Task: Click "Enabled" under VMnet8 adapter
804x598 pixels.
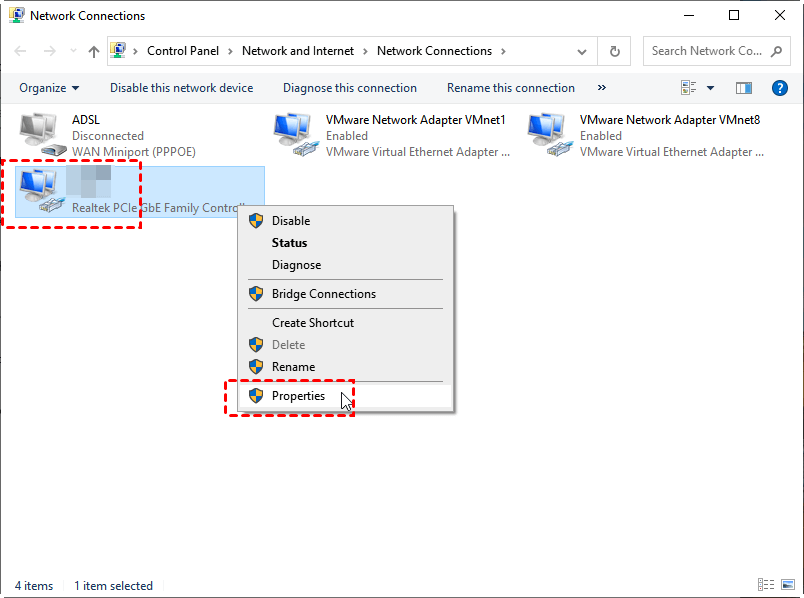Action: click(601, 136)
